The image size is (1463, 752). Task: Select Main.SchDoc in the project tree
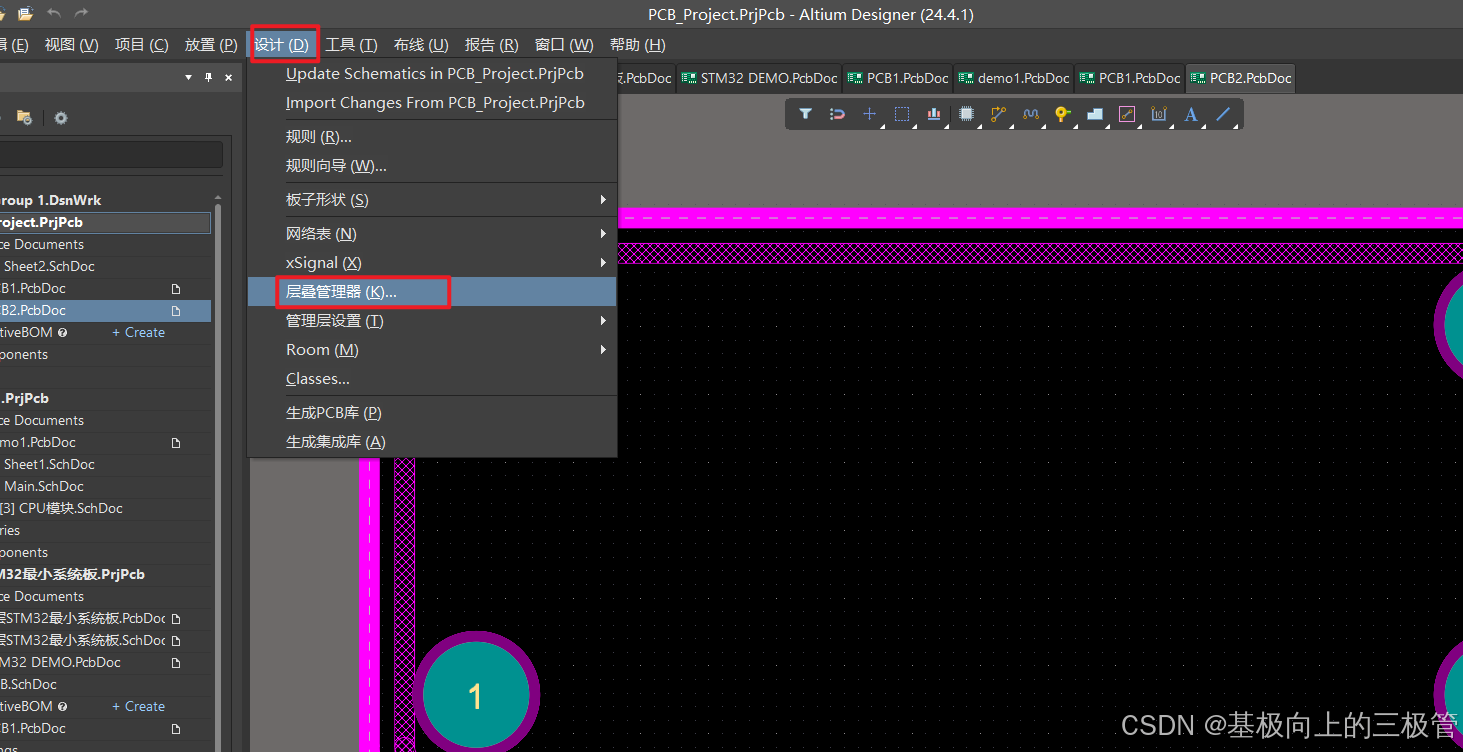(x=44, y=486)
